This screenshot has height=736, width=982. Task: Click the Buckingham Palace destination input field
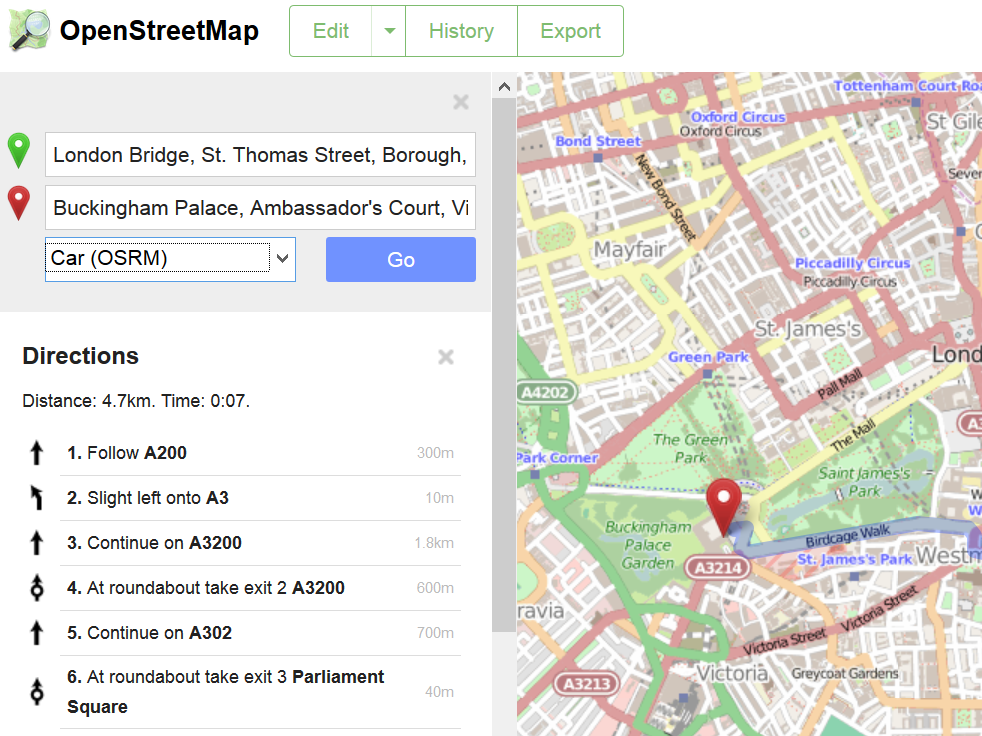point(261,207)
